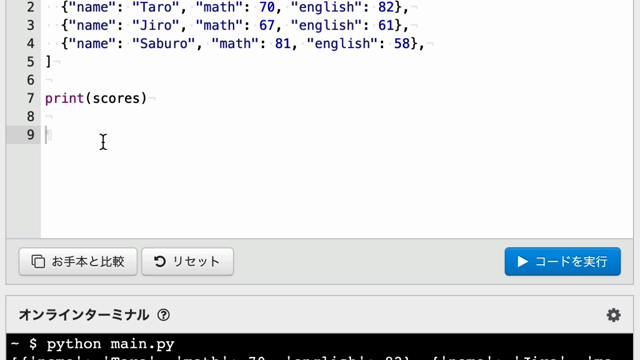Click the copy icon on お手本と比較

coord(38,261)
